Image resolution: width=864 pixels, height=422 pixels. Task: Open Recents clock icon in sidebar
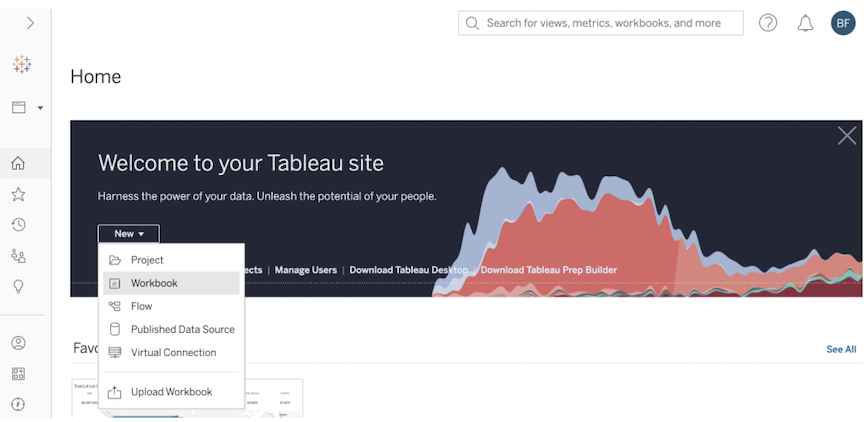click(18, 225)
